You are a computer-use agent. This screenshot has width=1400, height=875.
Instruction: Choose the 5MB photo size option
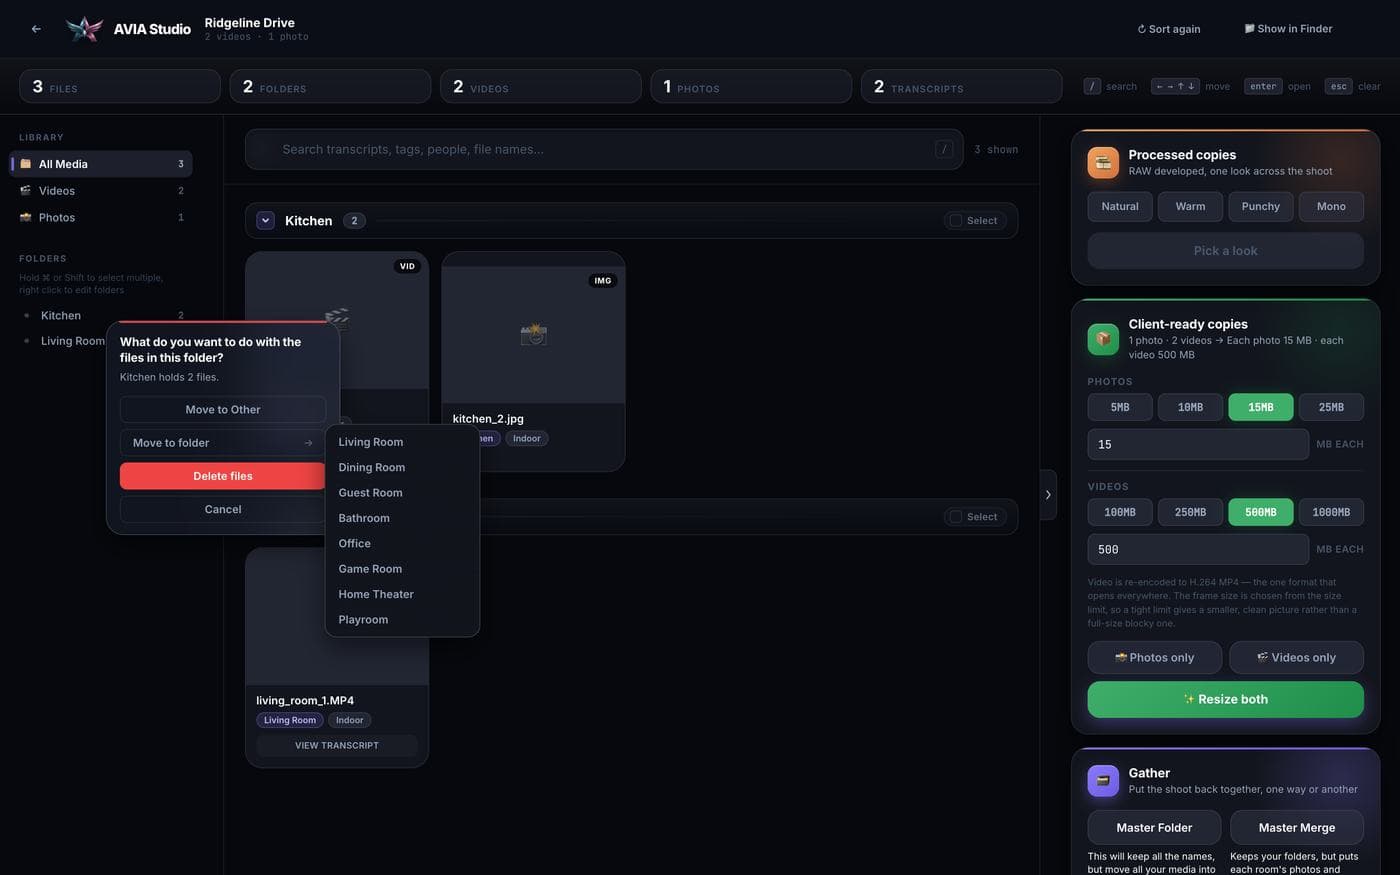[x=1120, y=407]
